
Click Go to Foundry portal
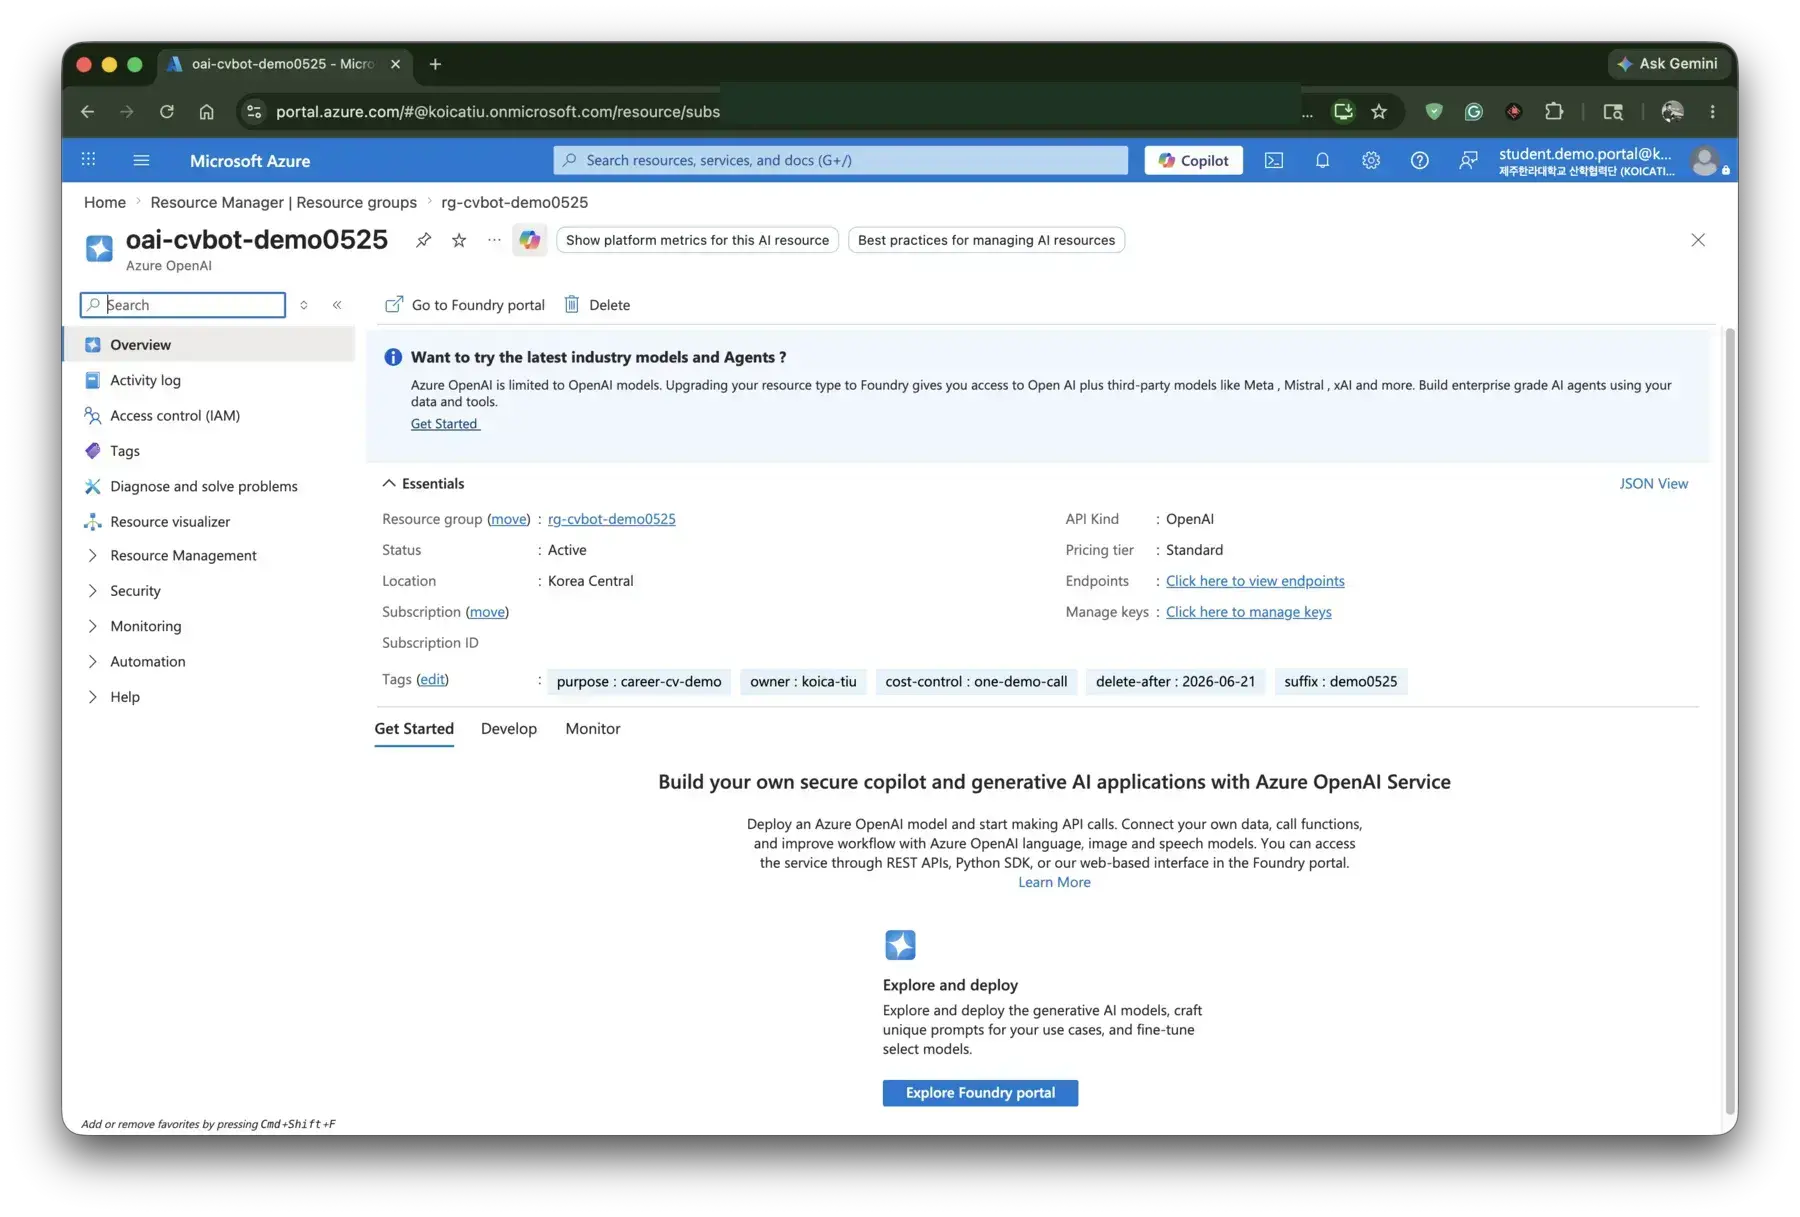(x=465, y=305)
